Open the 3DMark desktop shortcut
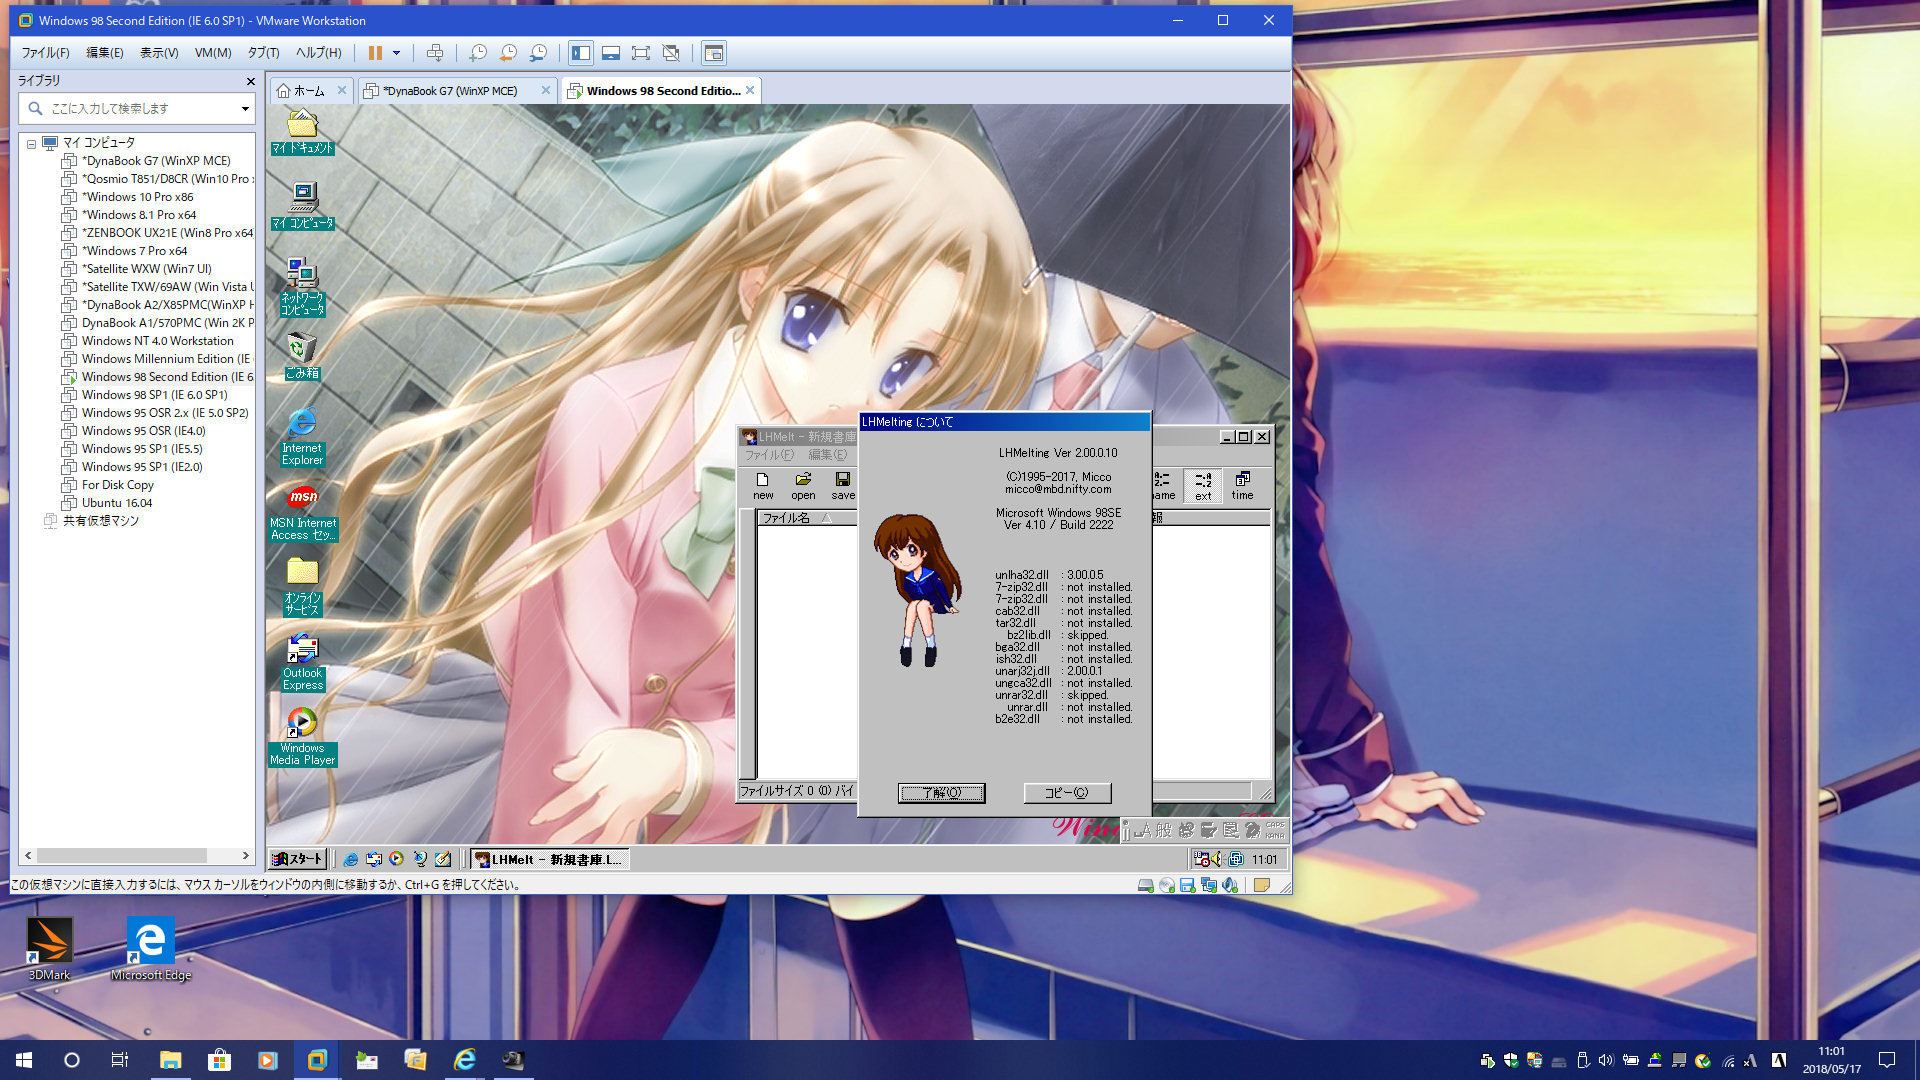Viewport: 1920px width, 1080px height. point(49,948)
